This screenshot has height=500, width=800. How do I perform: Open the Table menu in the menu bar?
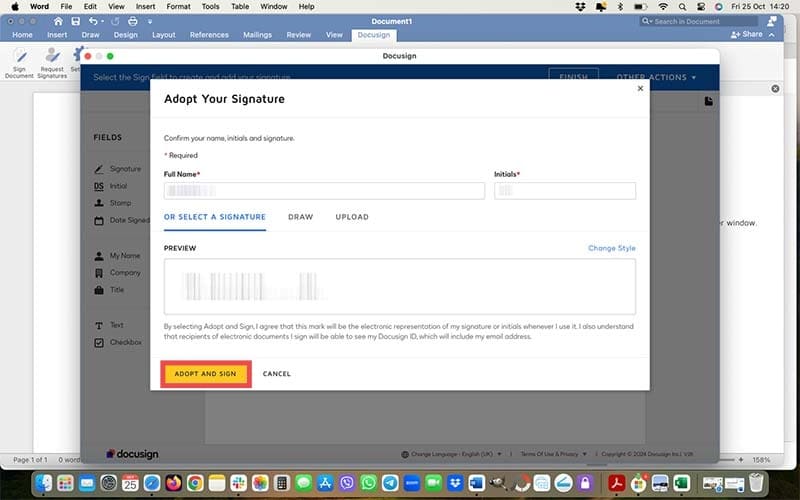tap(240, 7)
